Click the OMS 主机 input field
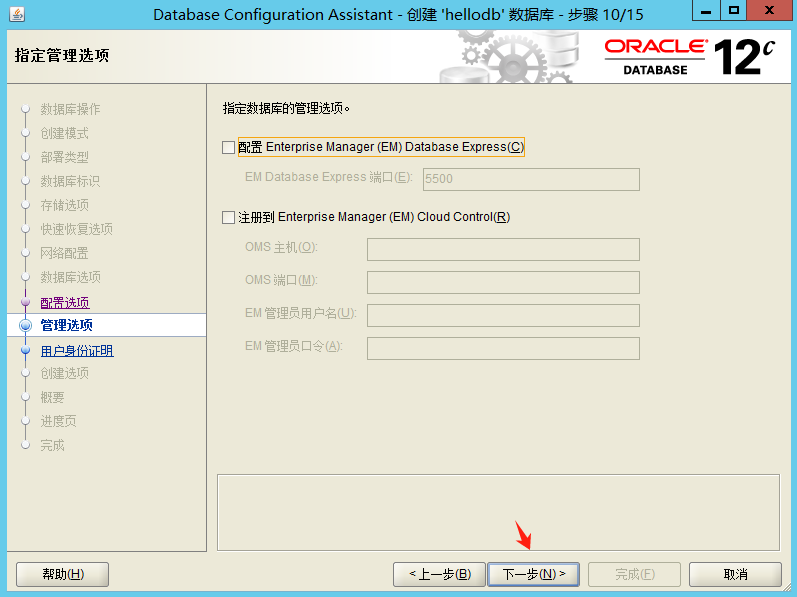Viewport: 797px width, 597px height. (x=503, y=249)
